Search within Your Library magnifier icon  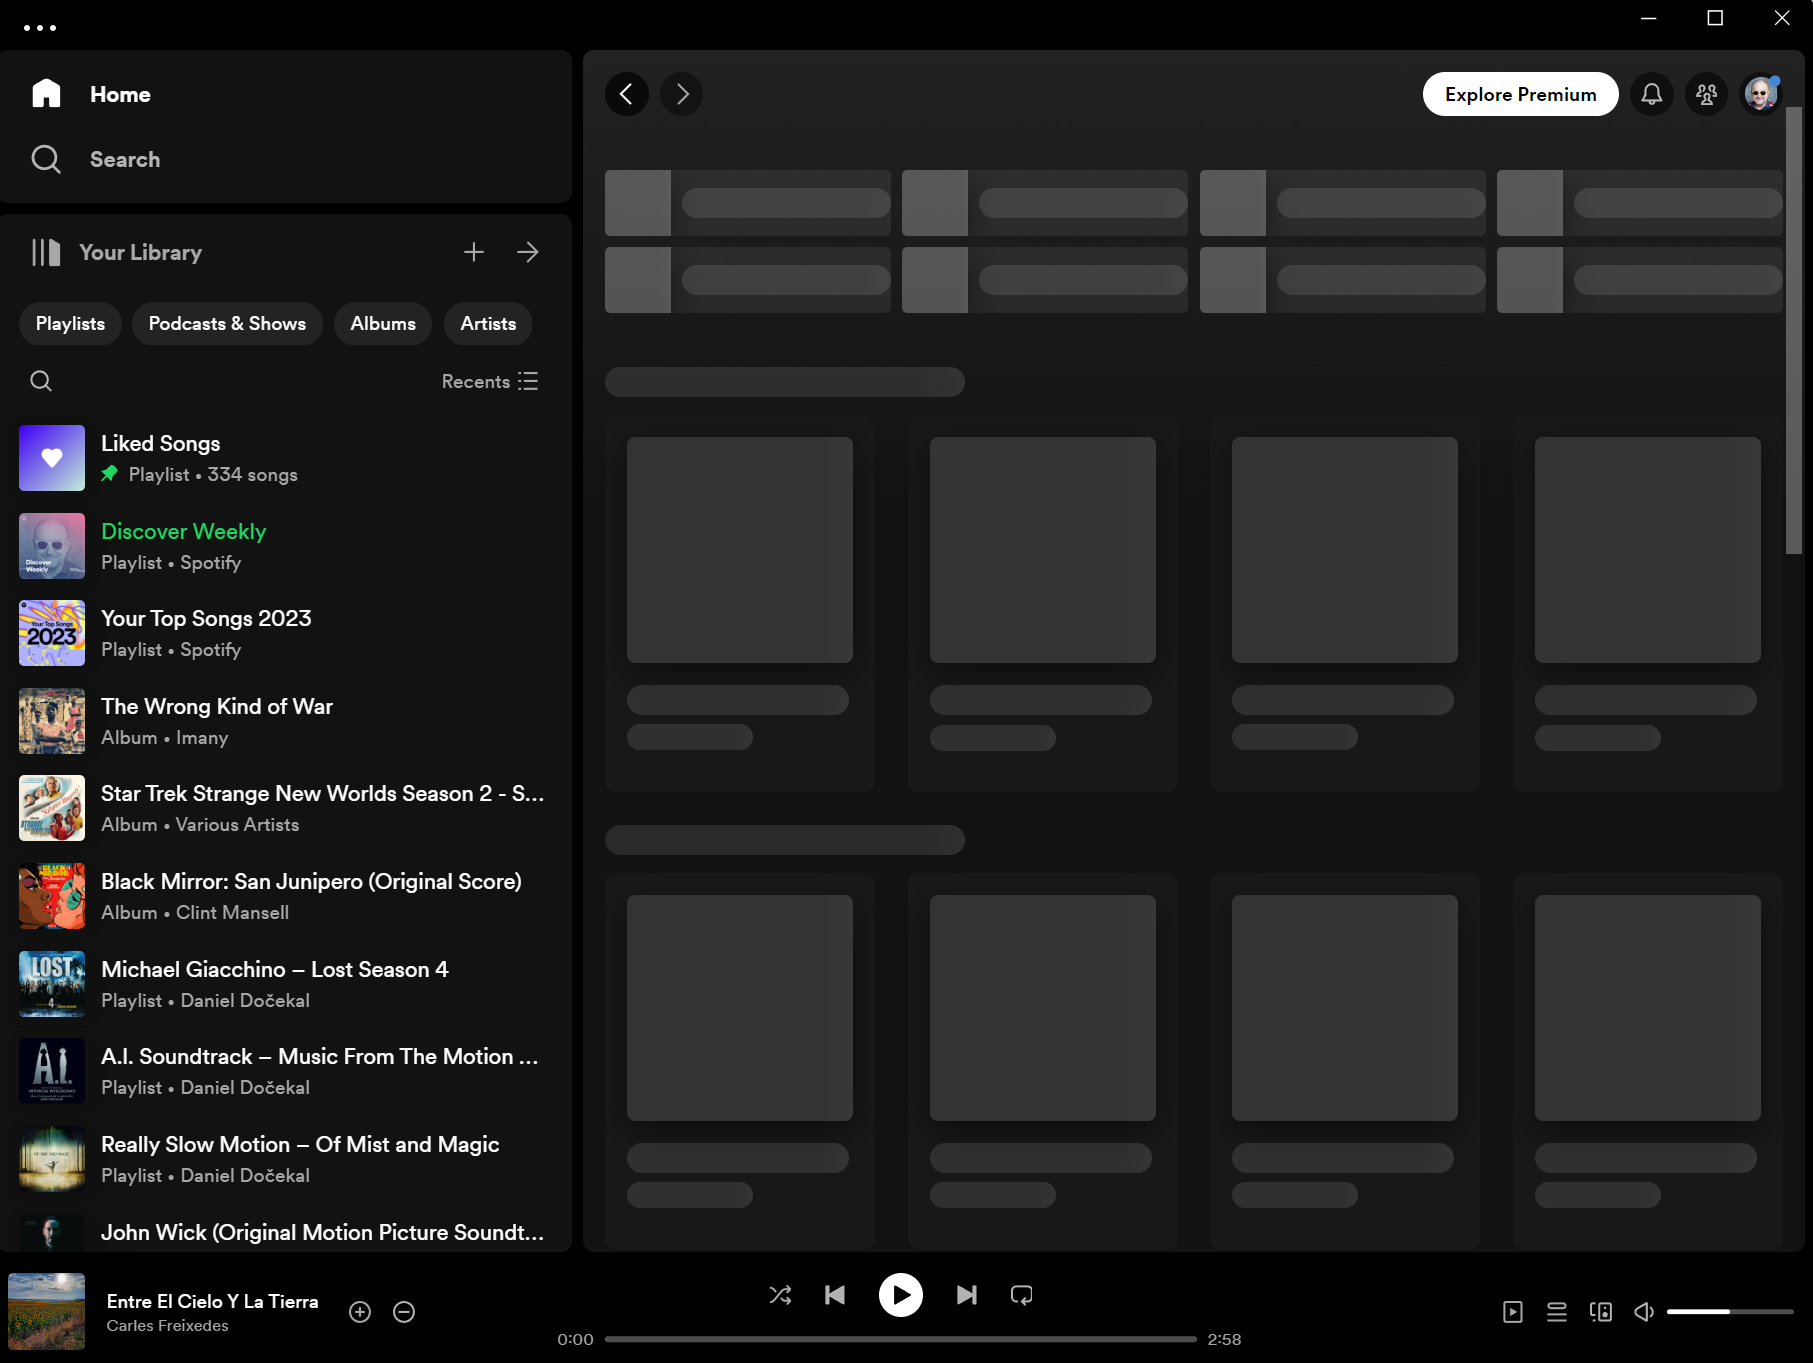click(x=41, y=381)
